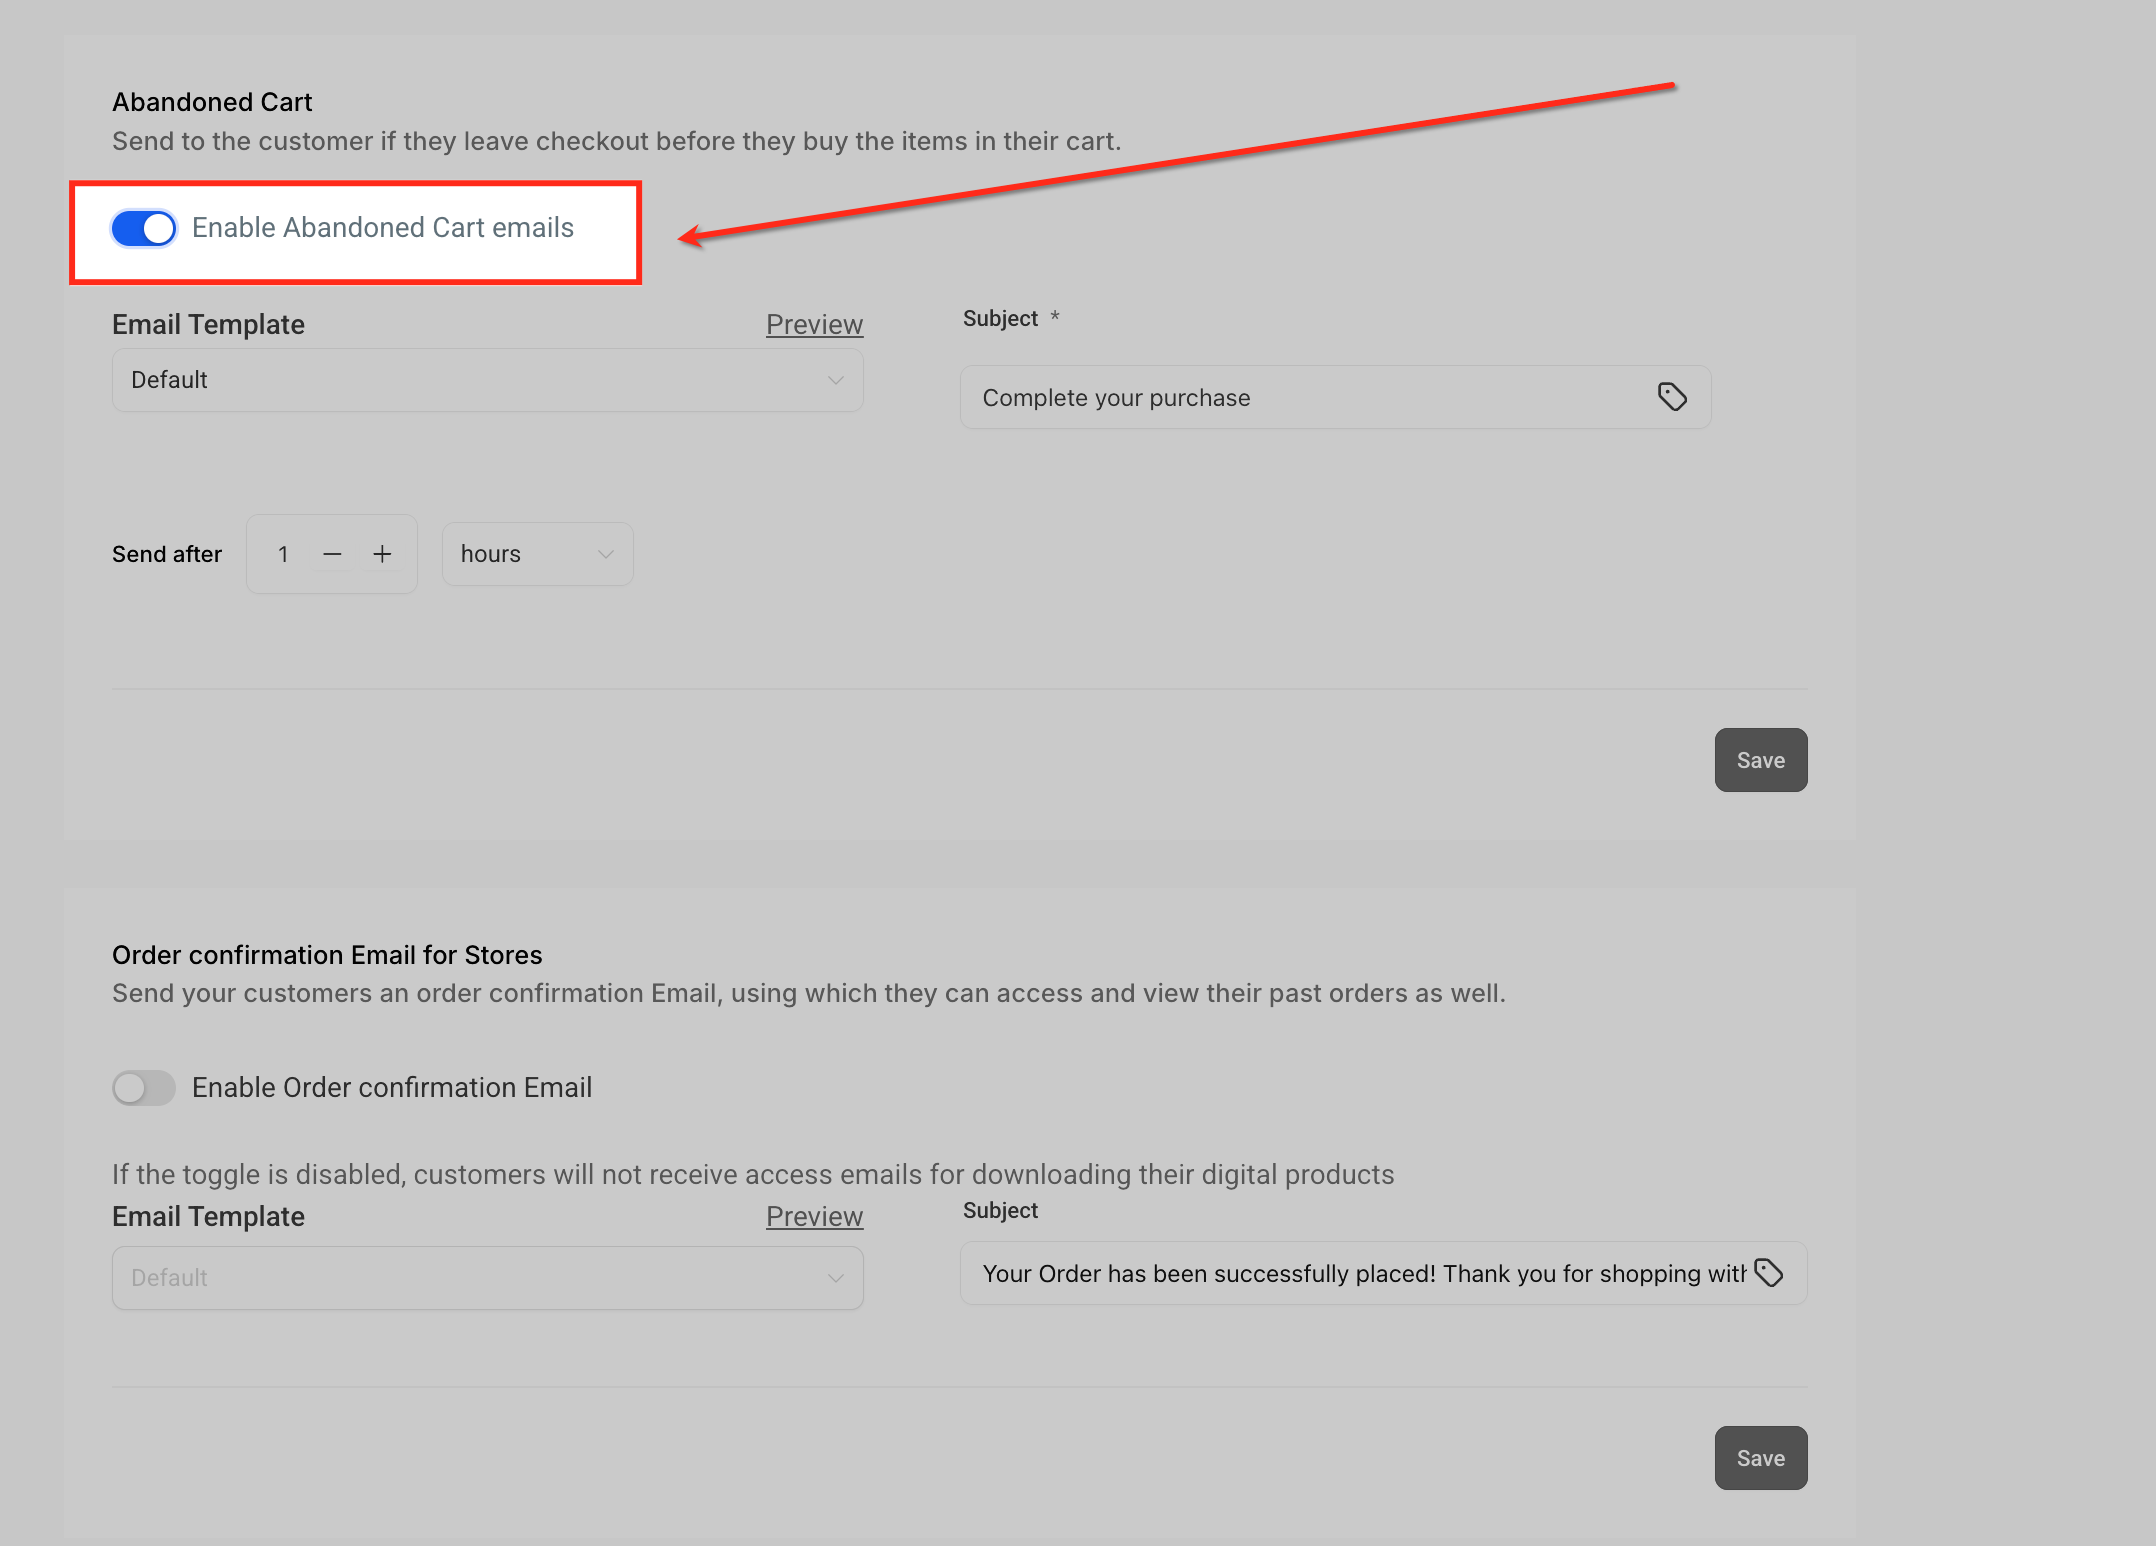This screenshot has height=1546, width=2156.
Task: Save the Abandoned Cart settings
Action: tap(1760, 760)
